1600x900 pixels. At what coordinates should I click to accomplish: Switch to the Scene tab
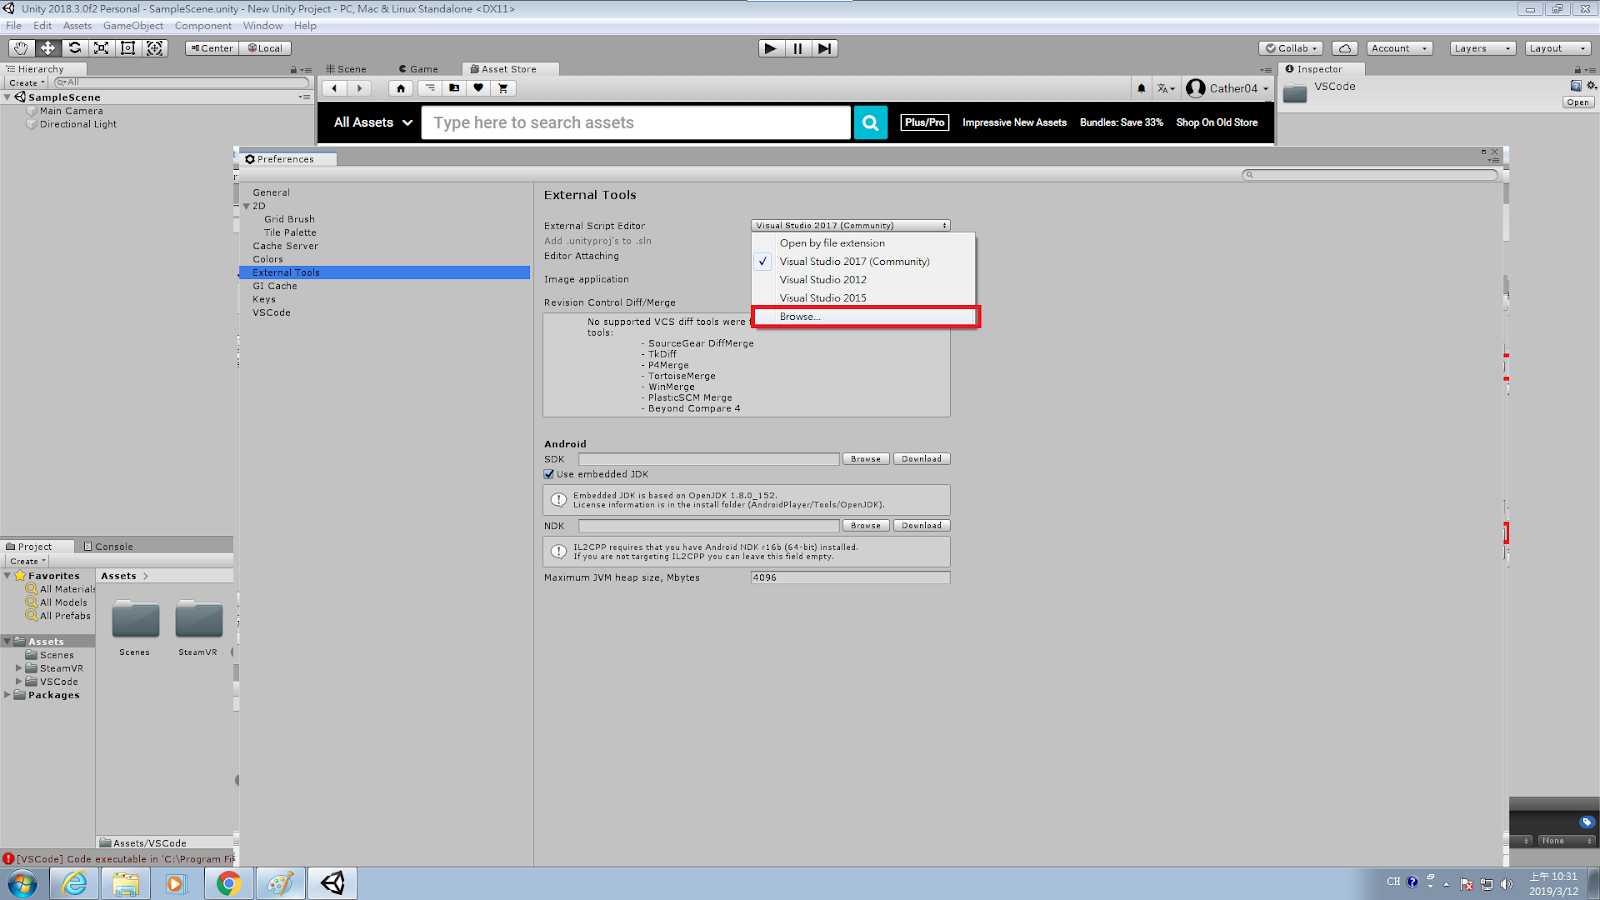347,69
